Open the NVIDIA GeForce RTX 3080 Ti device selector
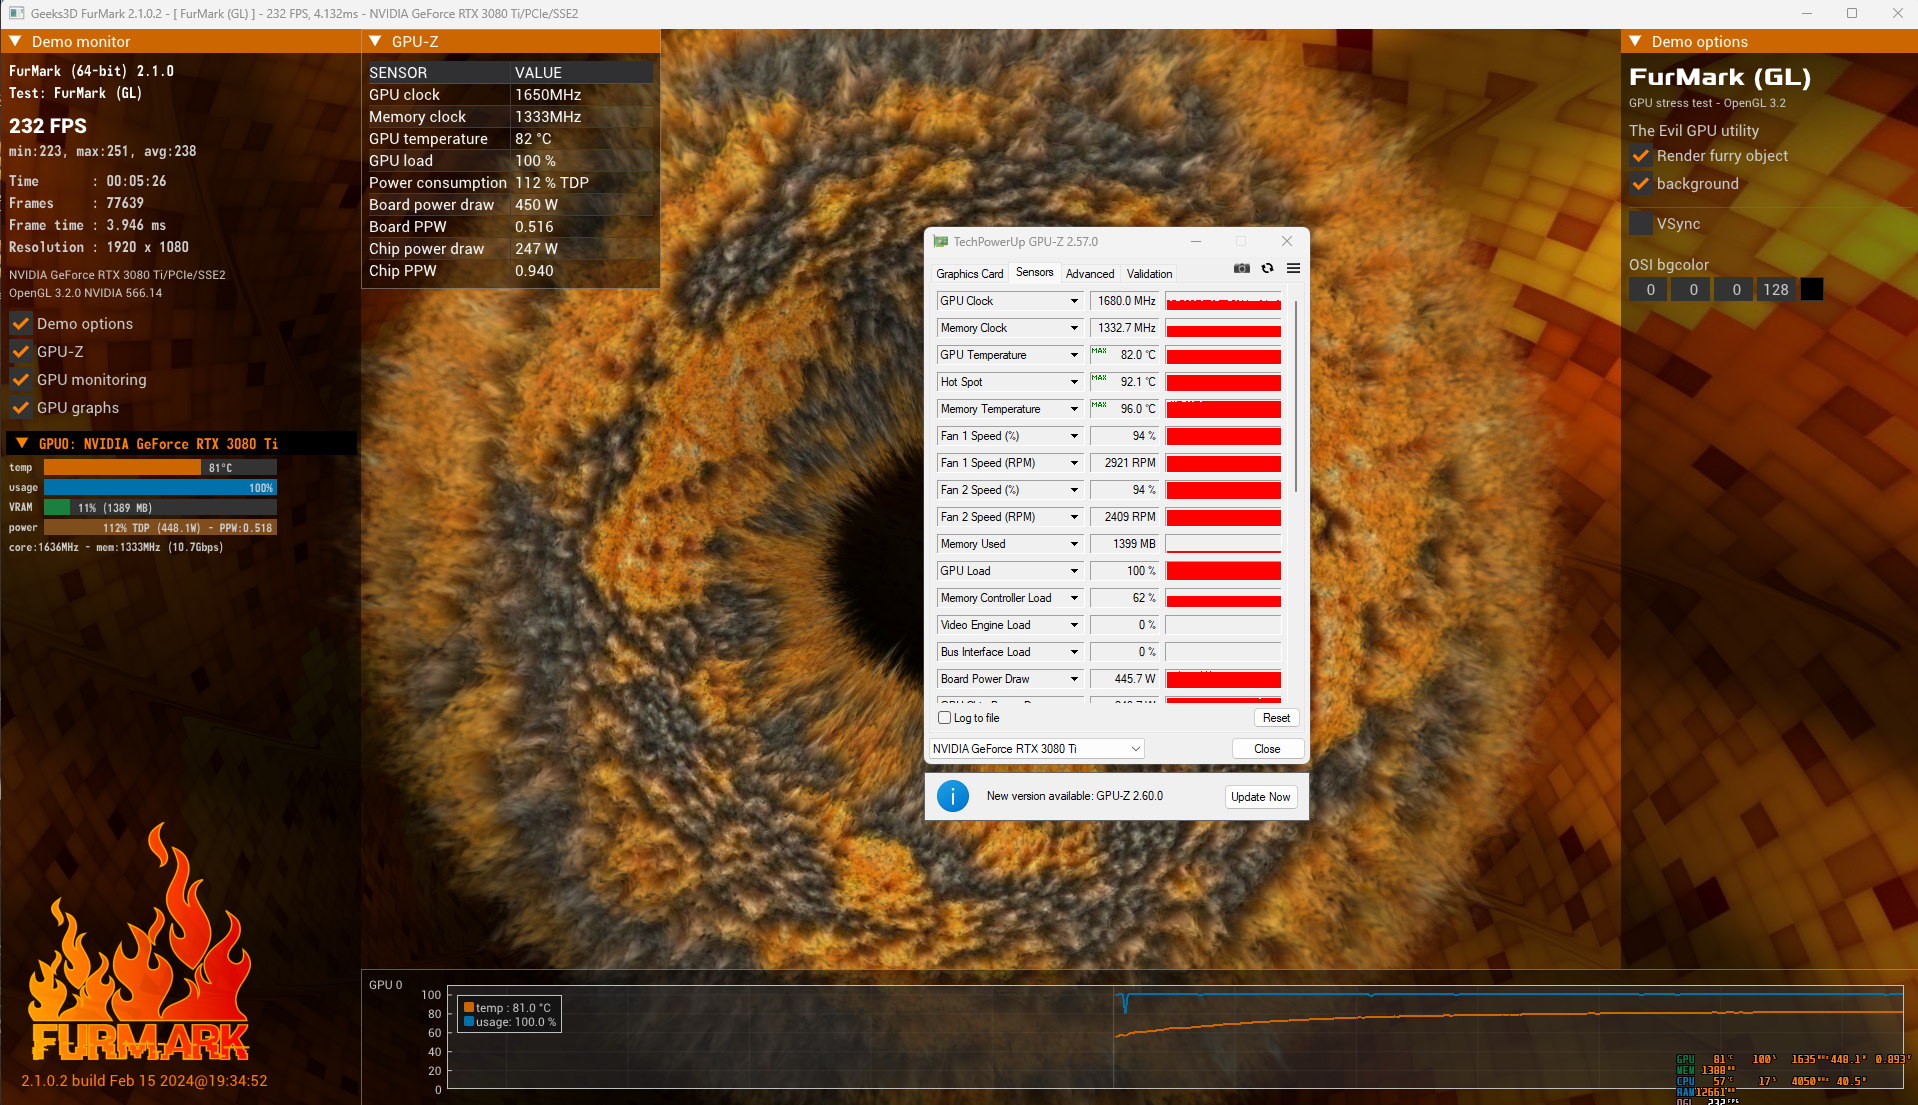The image size is (1918, 1105). click(x=1037, y=749)
